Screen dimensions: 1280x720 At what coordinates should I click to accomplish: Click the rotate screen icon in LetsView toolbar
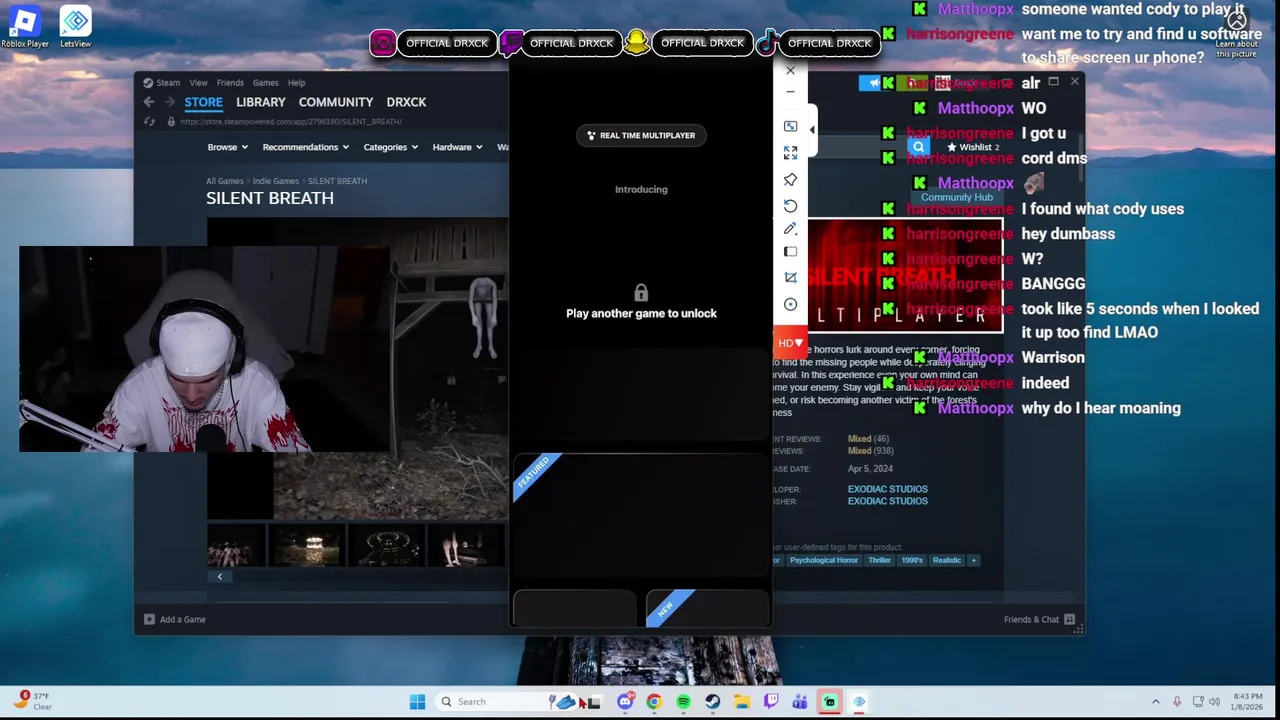click(x=790, y=205)
